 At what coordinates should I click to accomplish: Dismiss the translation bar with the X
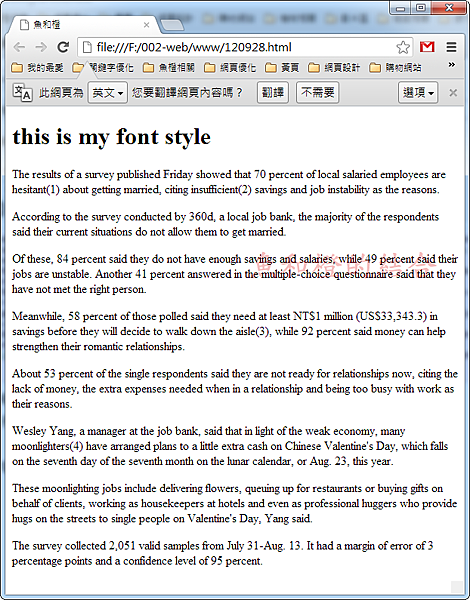pyautogui.click(x=453, y=93)
